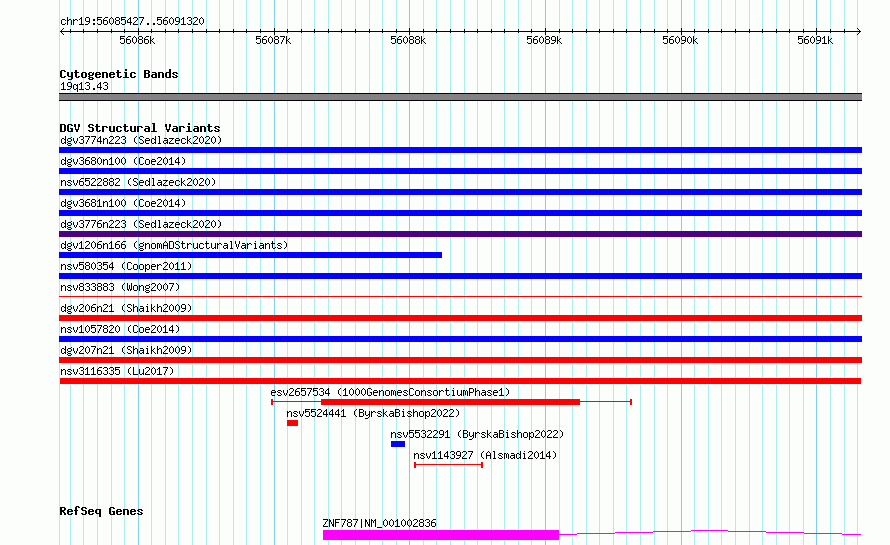This screenshot has height=545, width=890.
Task: Click the 56089k ruler tick label
Action: coord(544,40)
